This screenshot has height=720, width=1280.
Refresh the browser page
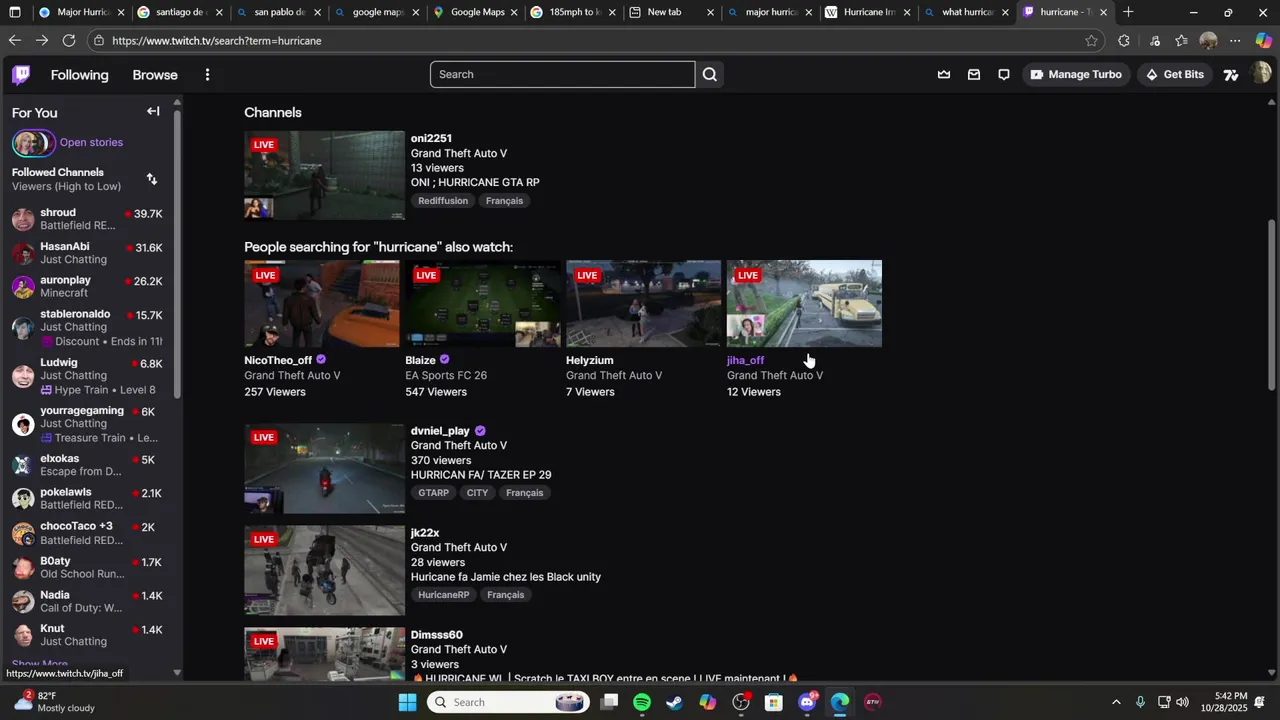(x=68, y=41)
